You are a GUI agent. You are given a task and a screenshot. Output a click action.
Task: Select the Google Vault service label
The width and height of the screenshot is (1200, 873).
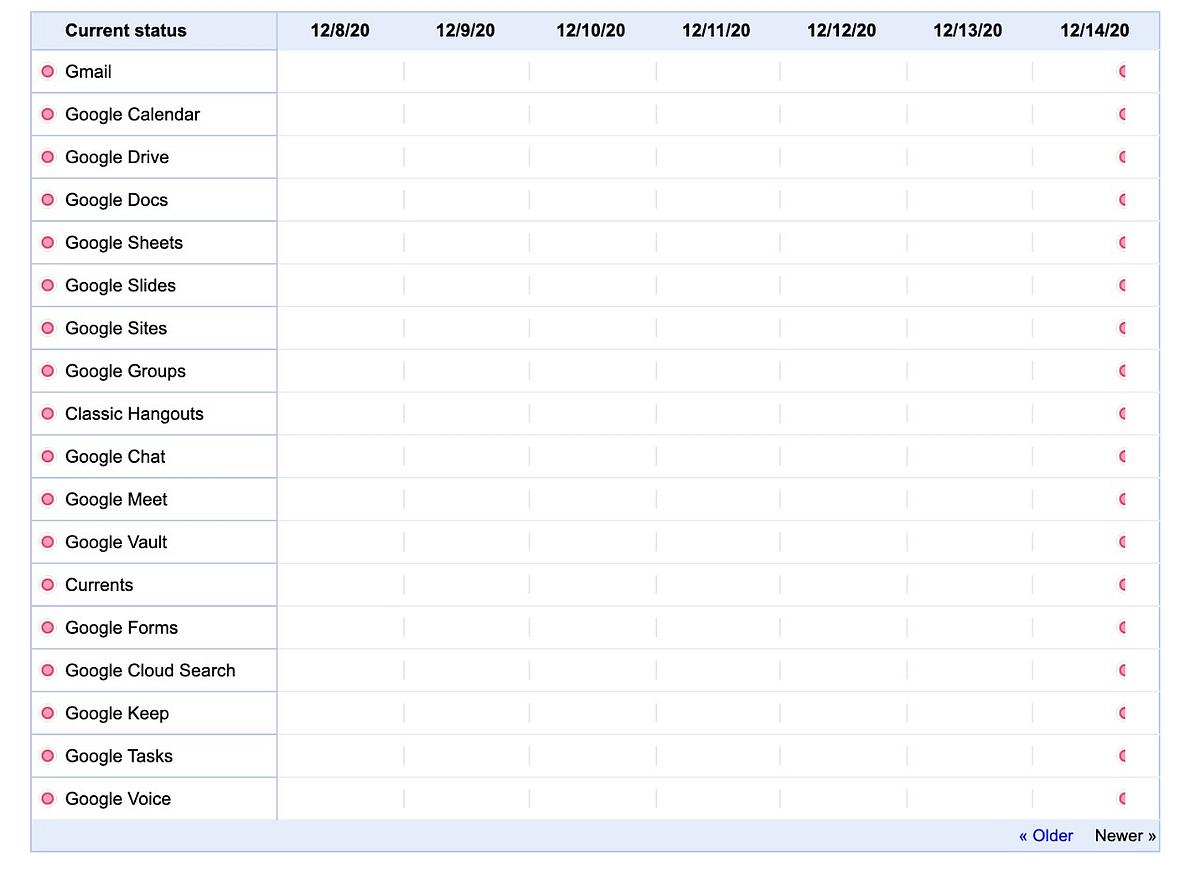(116, 542)
